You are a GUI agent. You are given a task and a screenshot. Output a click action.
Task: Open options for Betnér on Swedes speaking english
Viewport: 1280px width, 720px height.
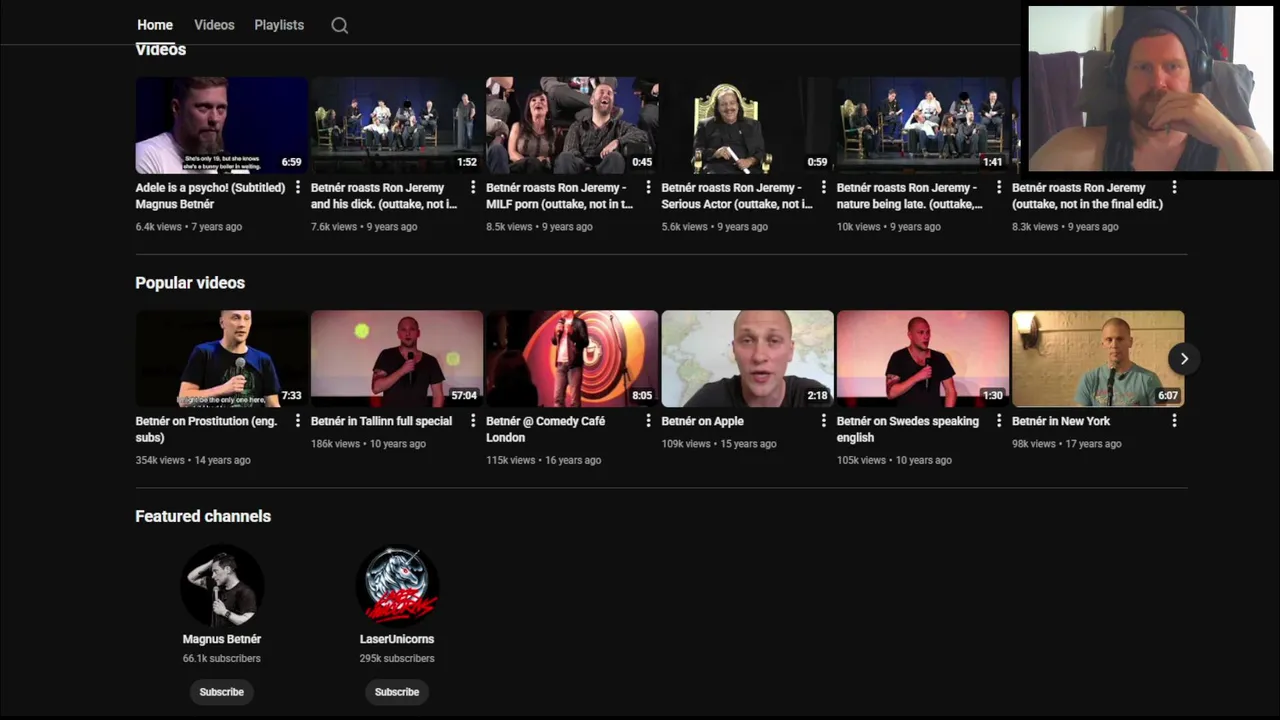[x=999, y=421]
